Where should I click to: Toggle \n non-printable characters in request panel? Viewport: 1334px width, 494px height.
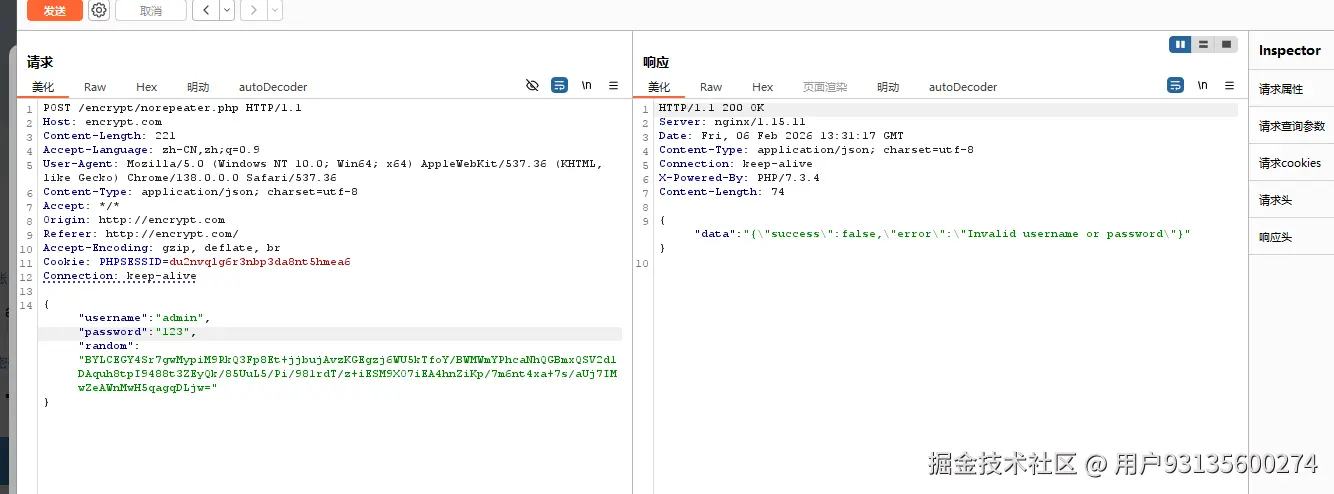[587, 86]
